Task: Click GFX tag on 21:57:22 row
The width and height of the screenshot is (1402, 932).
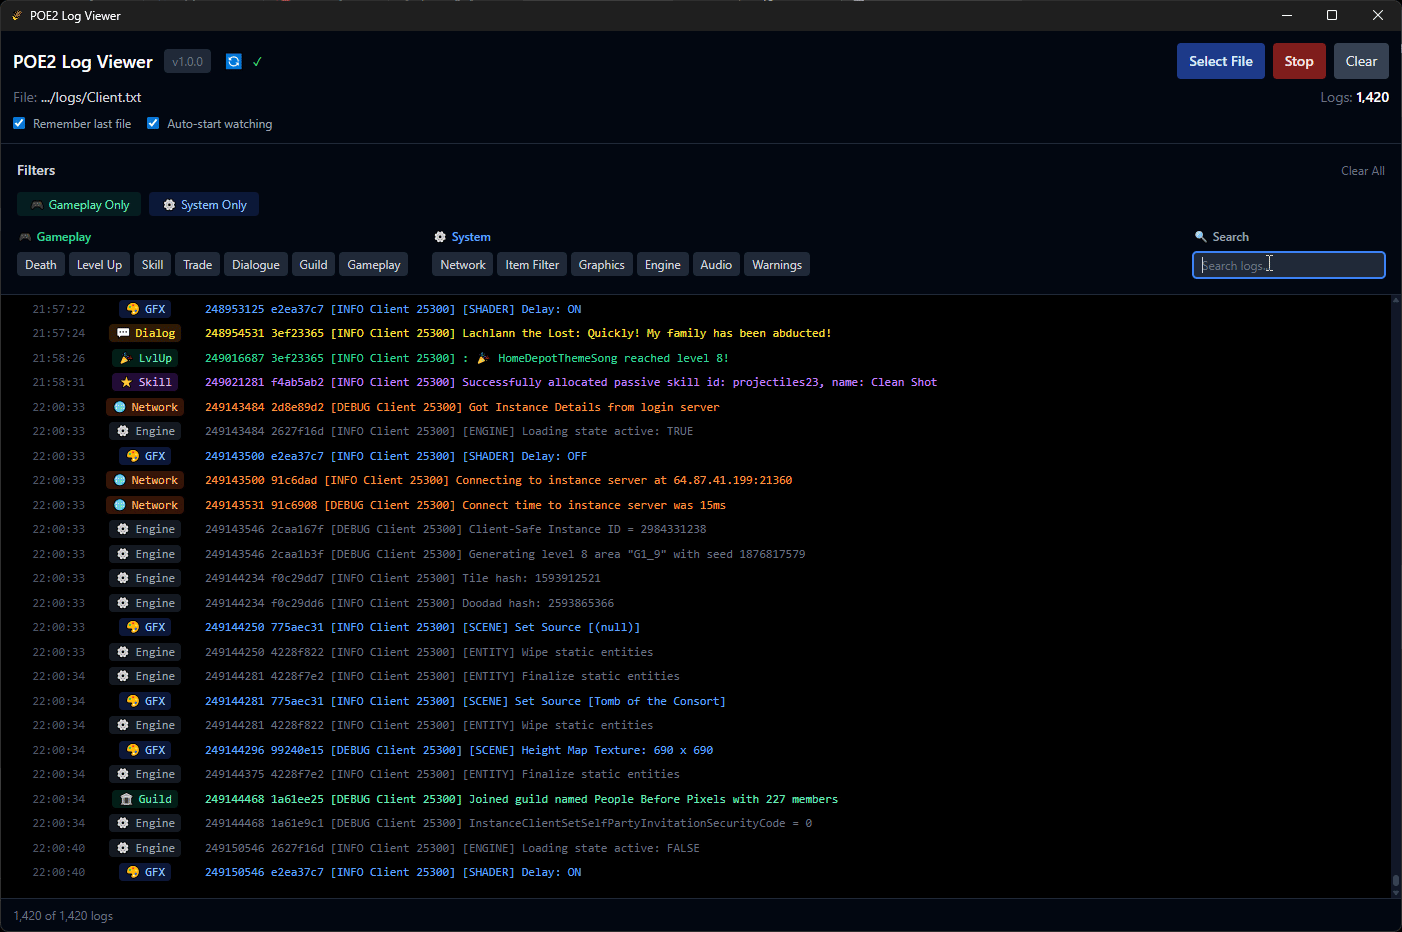Action: pos(146,309)
